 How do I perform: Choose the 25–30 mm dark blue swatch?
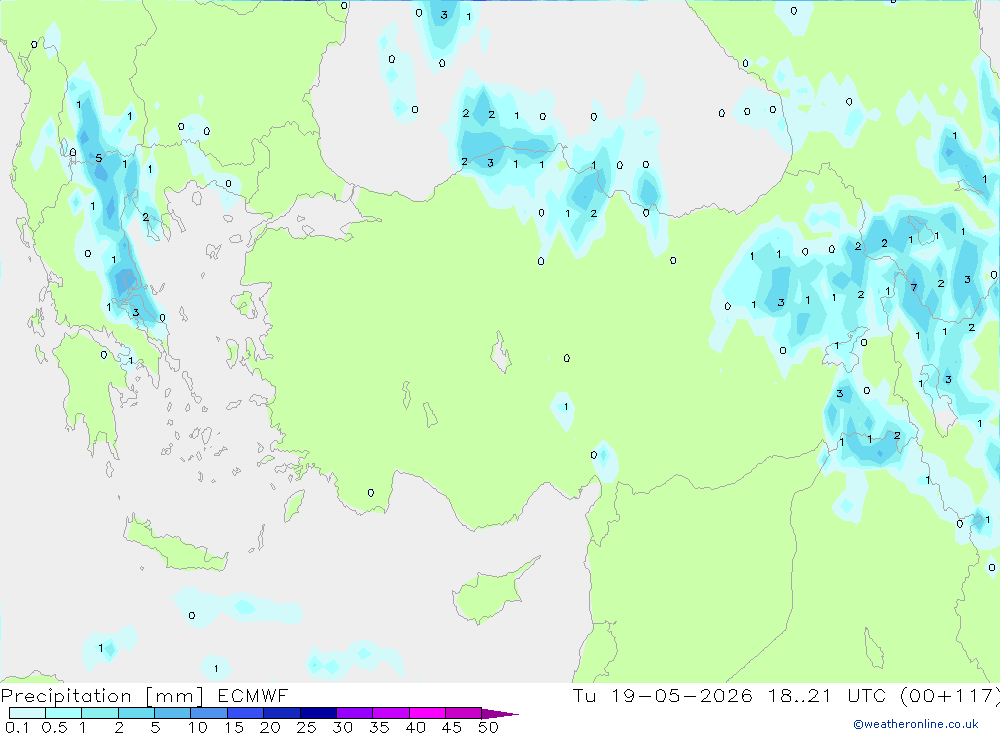point(318,713)
